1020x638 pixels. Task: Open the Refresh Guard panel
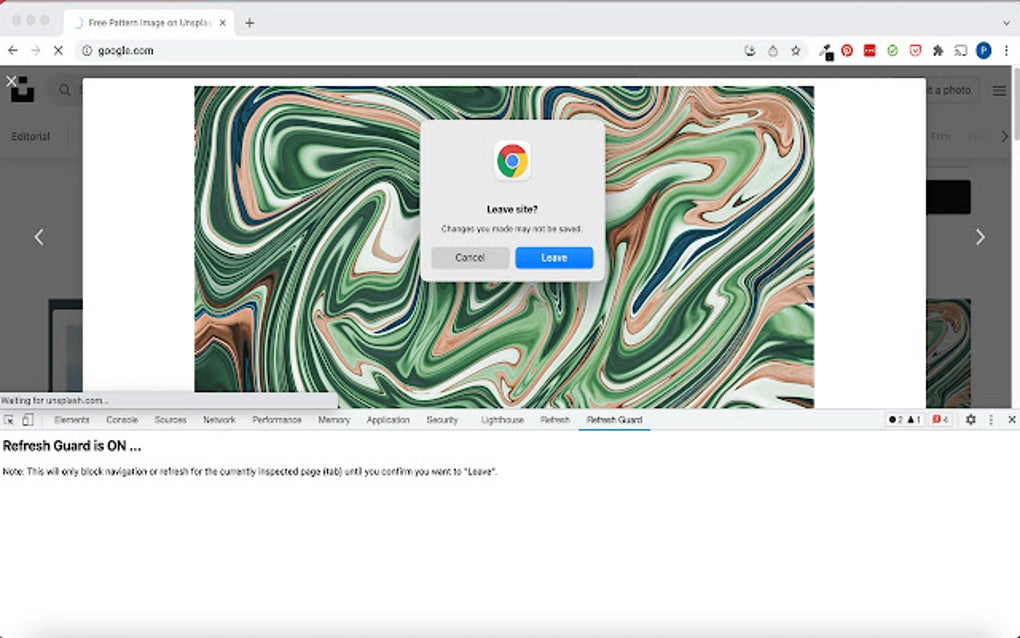(614, 420)
